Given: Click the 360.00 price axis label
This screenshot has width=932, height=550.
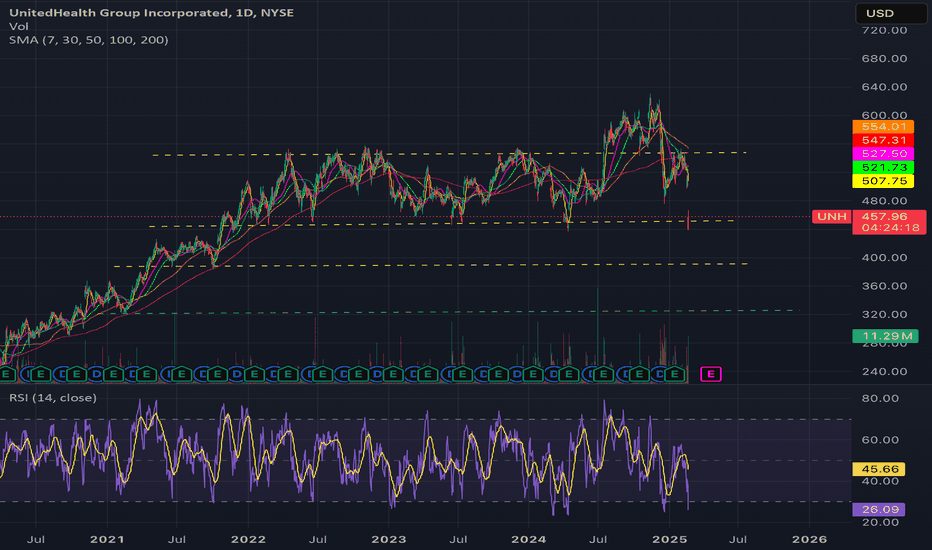Looking at the screenshot, I should point(884,286).
